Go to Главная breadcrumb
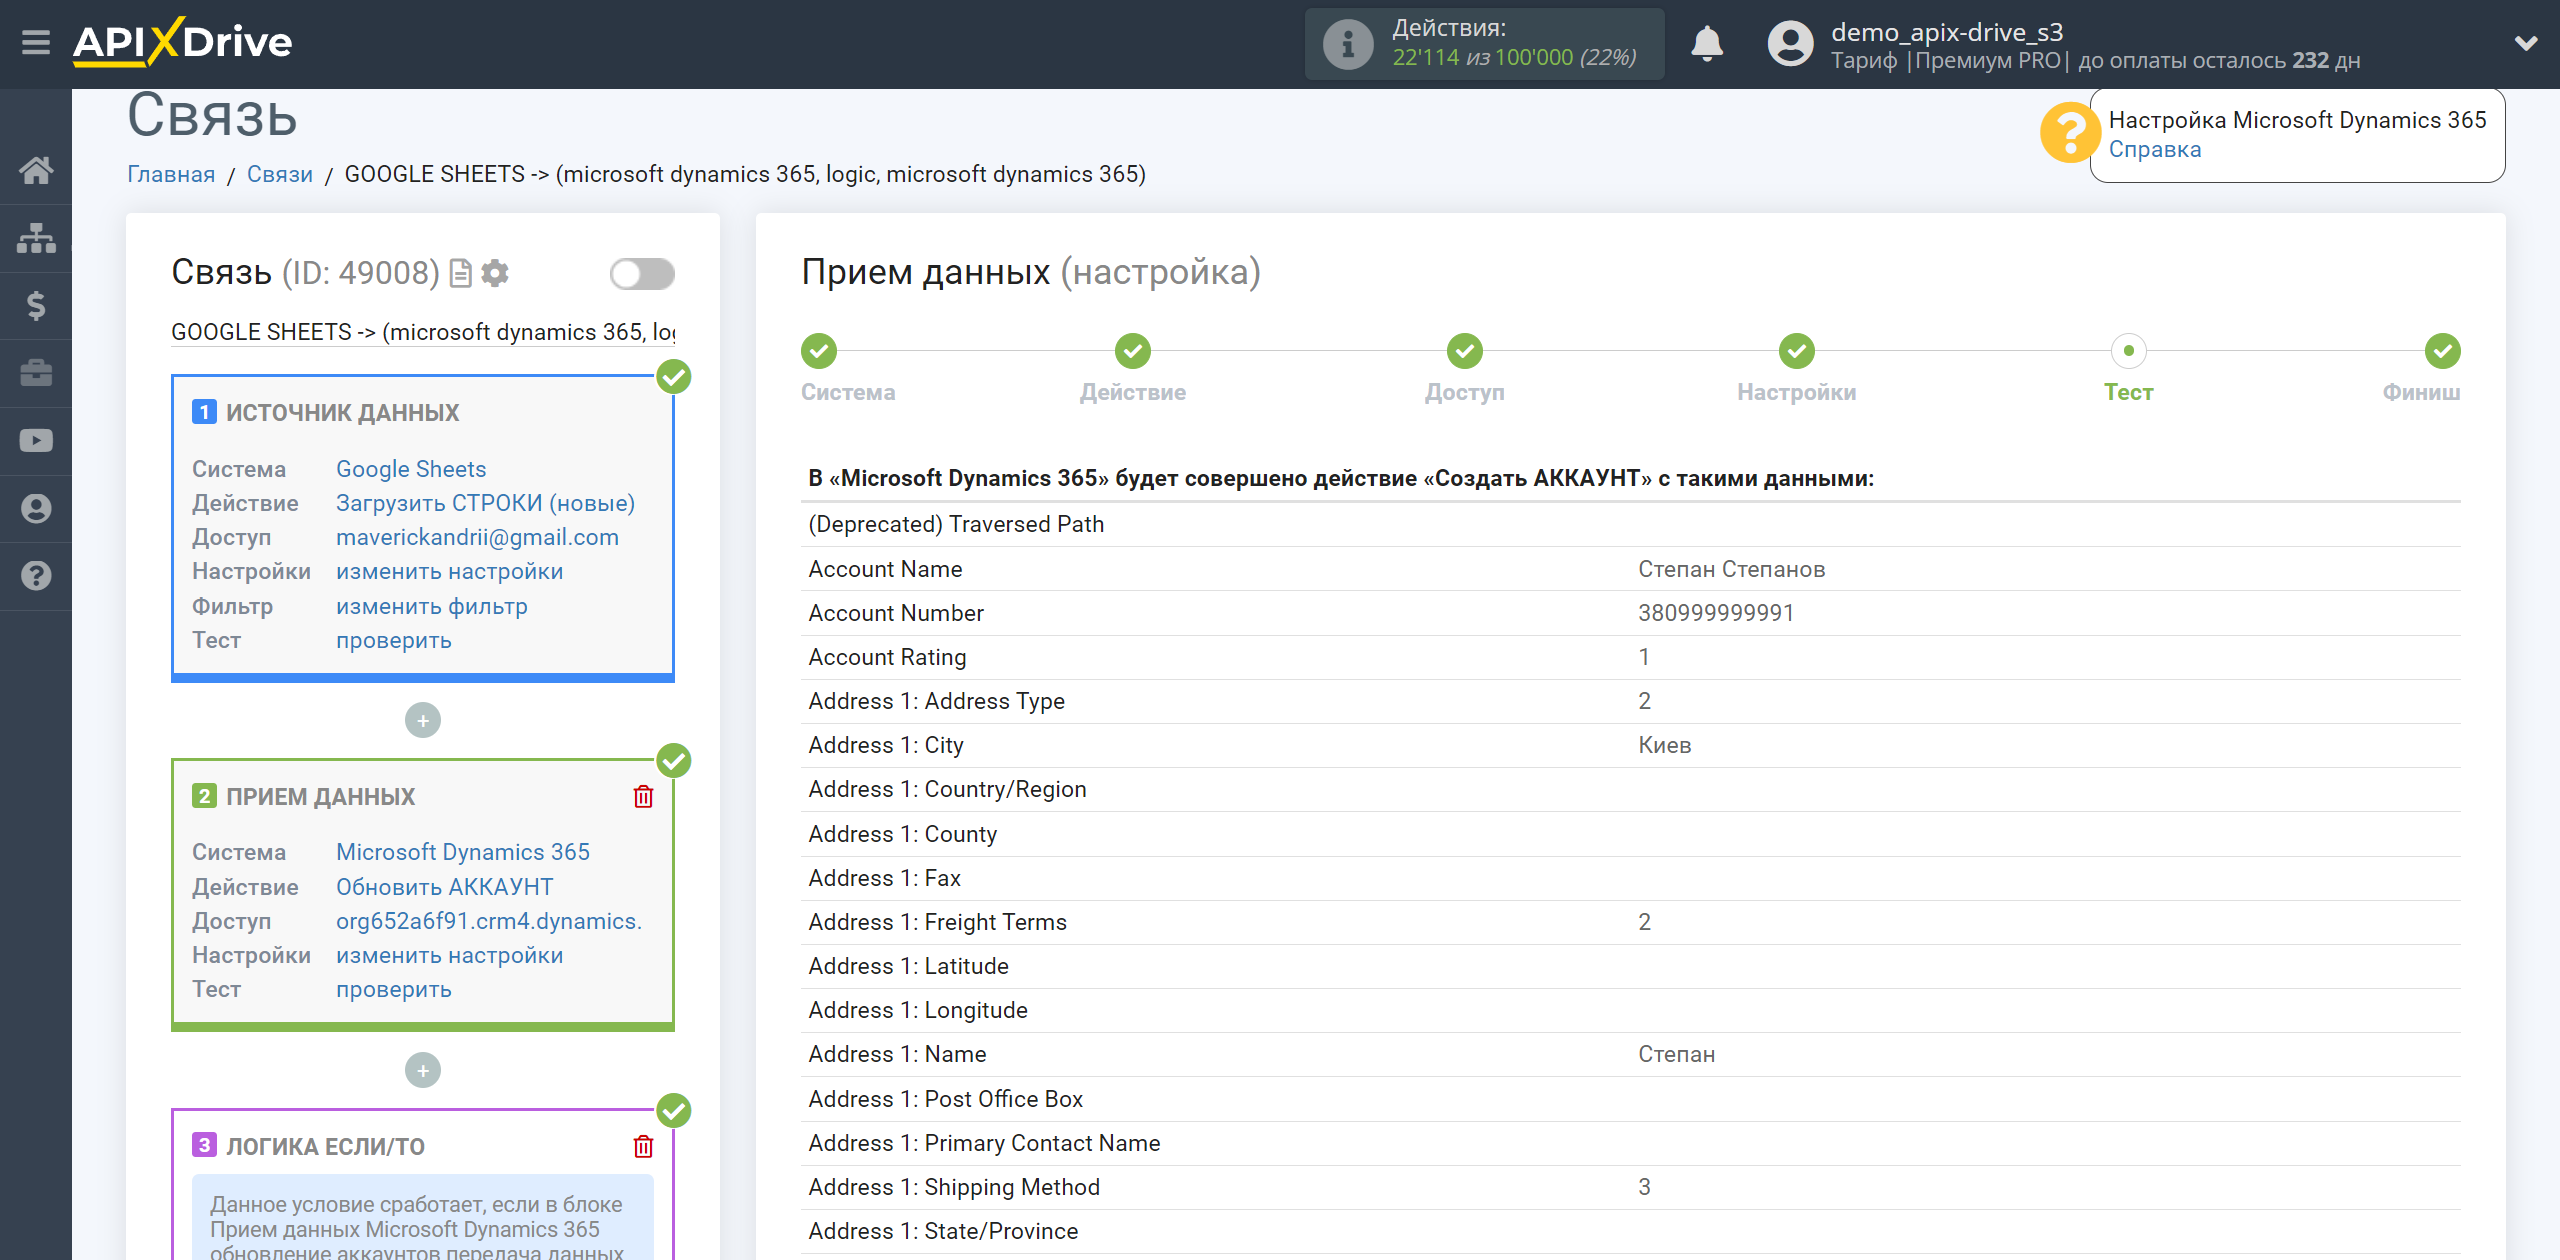Image resolution: width=2560 pixels, height=1260 pixels. pos(171,174)
